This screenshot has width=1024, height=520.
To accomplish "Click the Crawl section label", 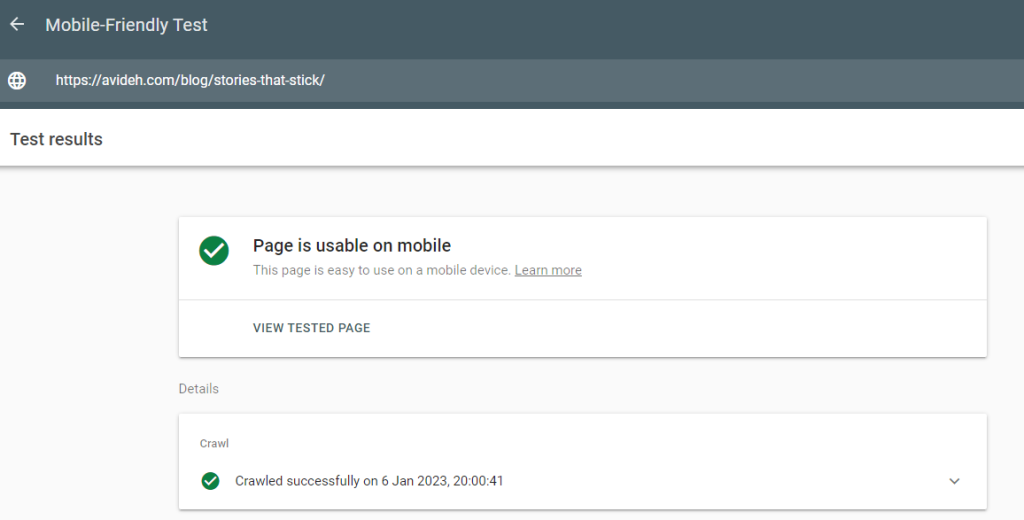I will coord(214,444).
